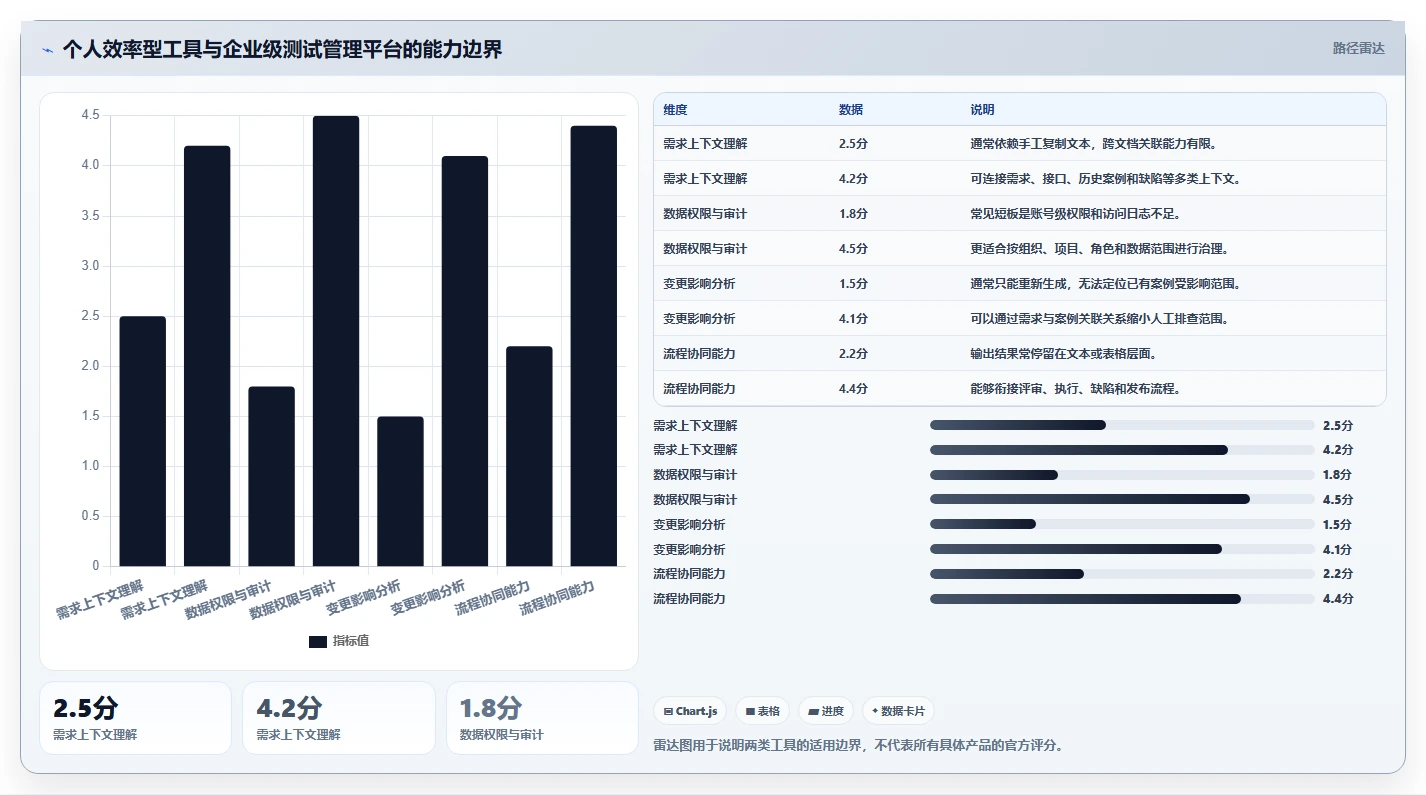Click the chart bar reaching 4.4
Screen dimensions: 1426x795
(x=594, y=346)
